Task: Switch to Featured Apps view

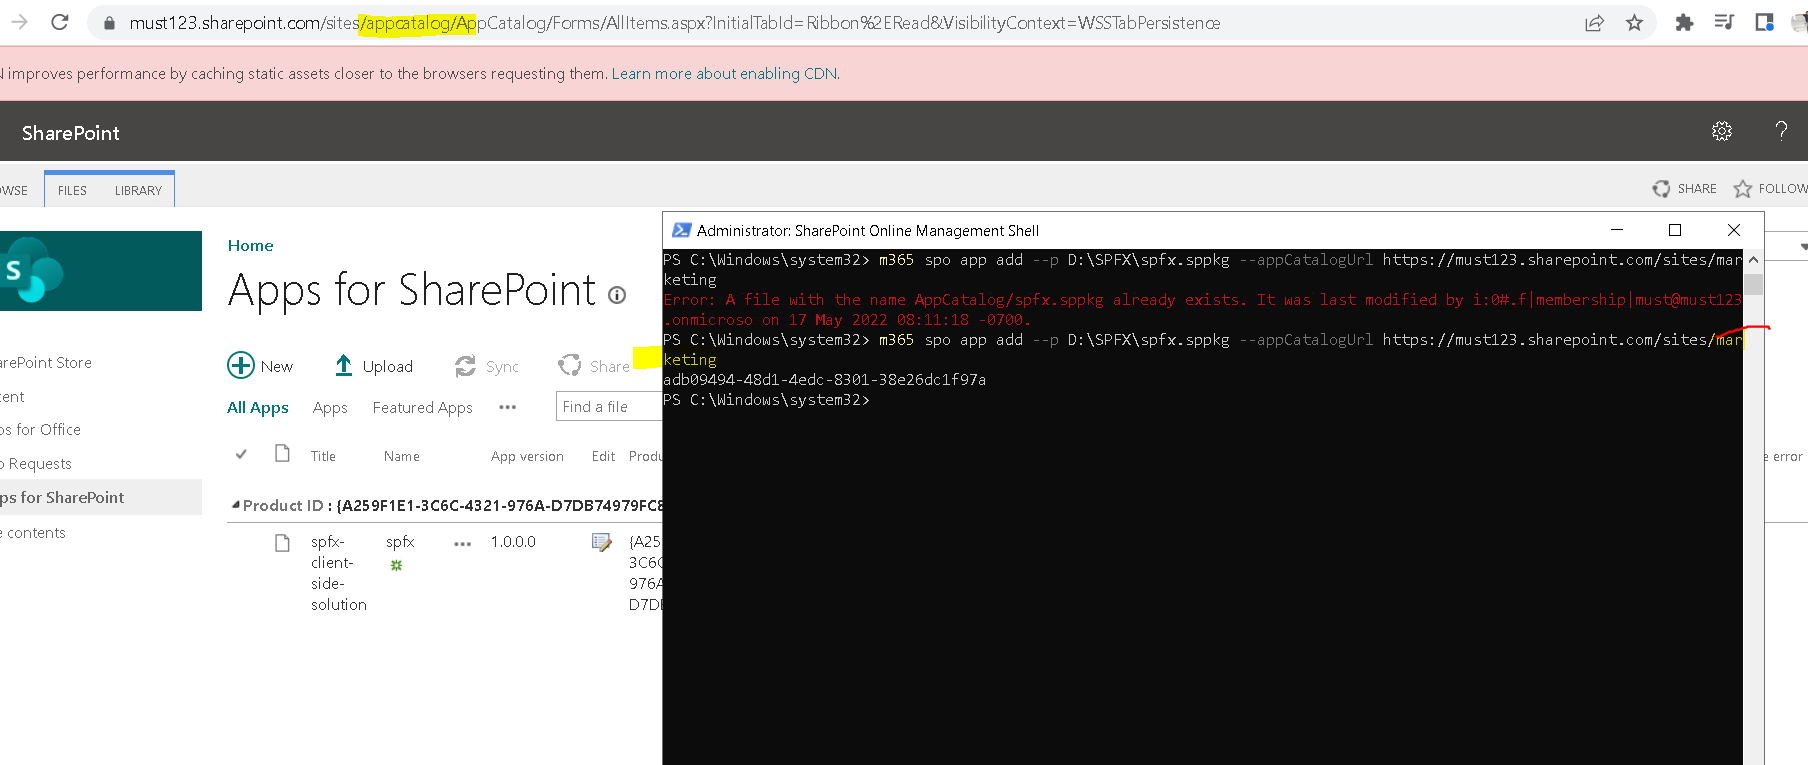Action: 422,407
